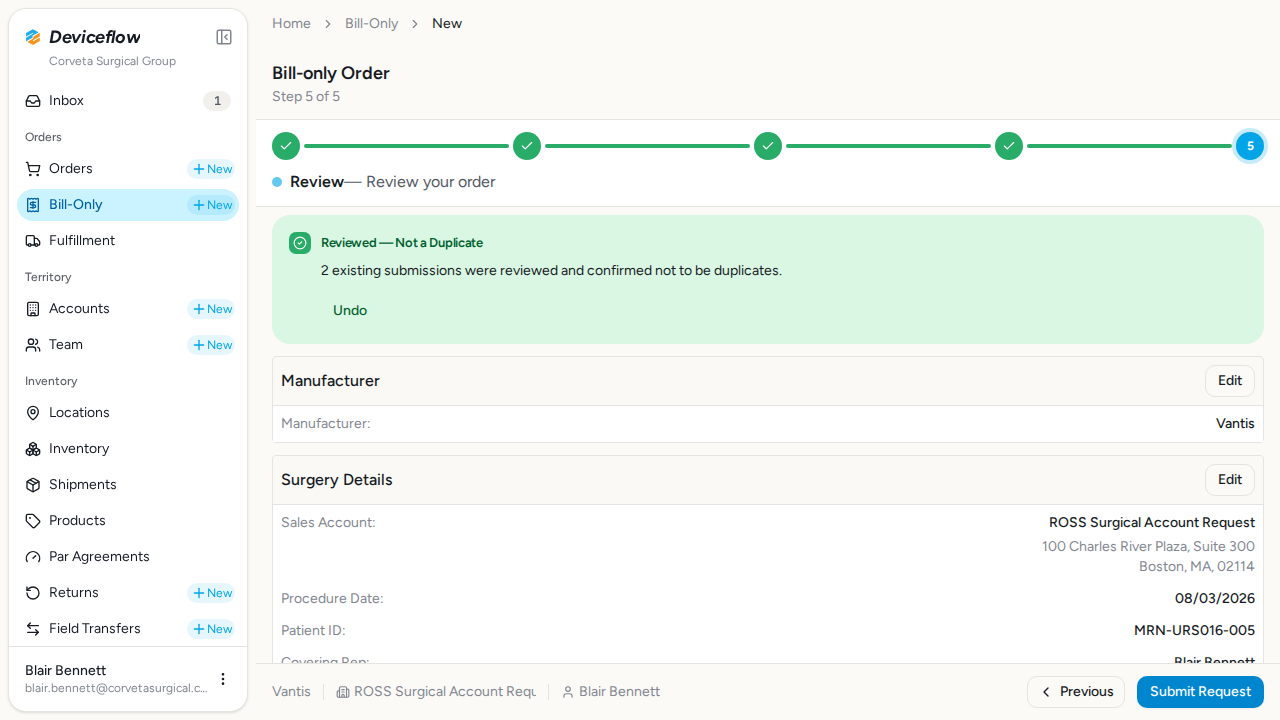Select the current step 5 indicator
Viewport: 1280px width, 720px height.
(x=1250, y=146)
